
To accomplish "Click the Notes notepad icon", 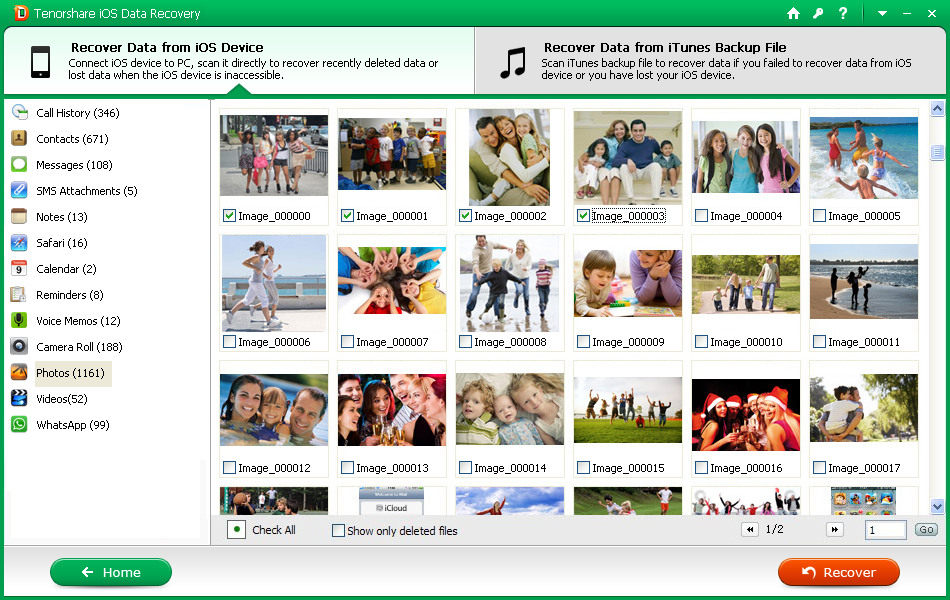I will pyautogui.click(x=19, y=217).
